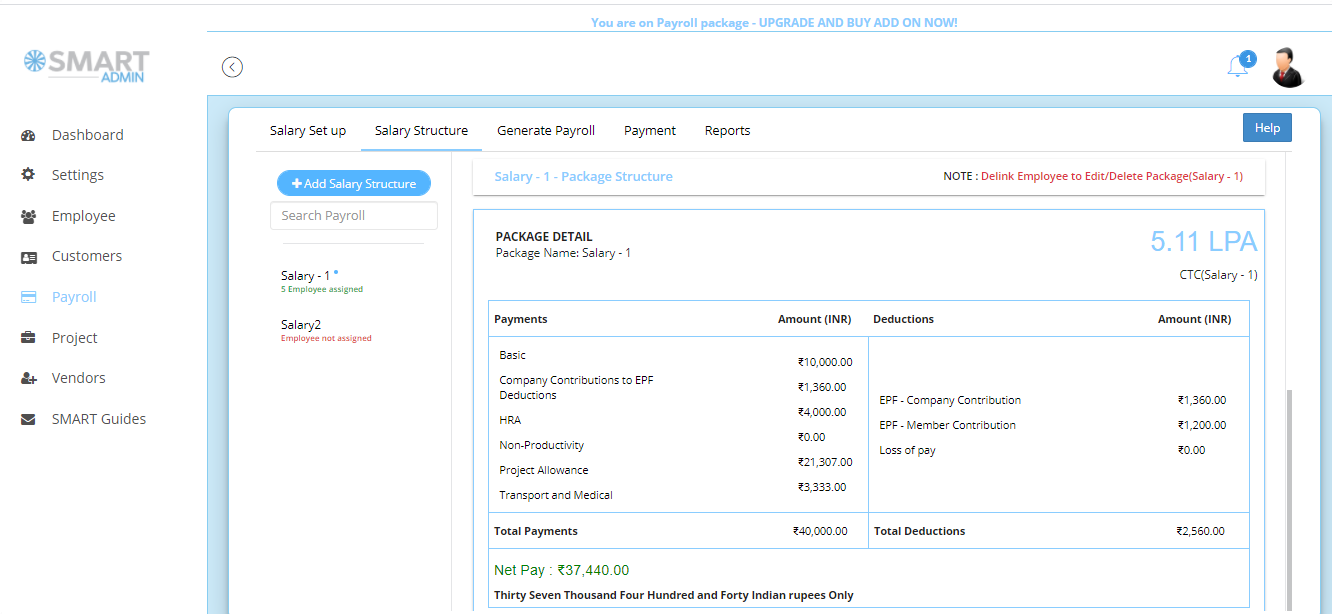Switch to the Payment tab
Screen dimensions: 1332x614
coord(649,130)
